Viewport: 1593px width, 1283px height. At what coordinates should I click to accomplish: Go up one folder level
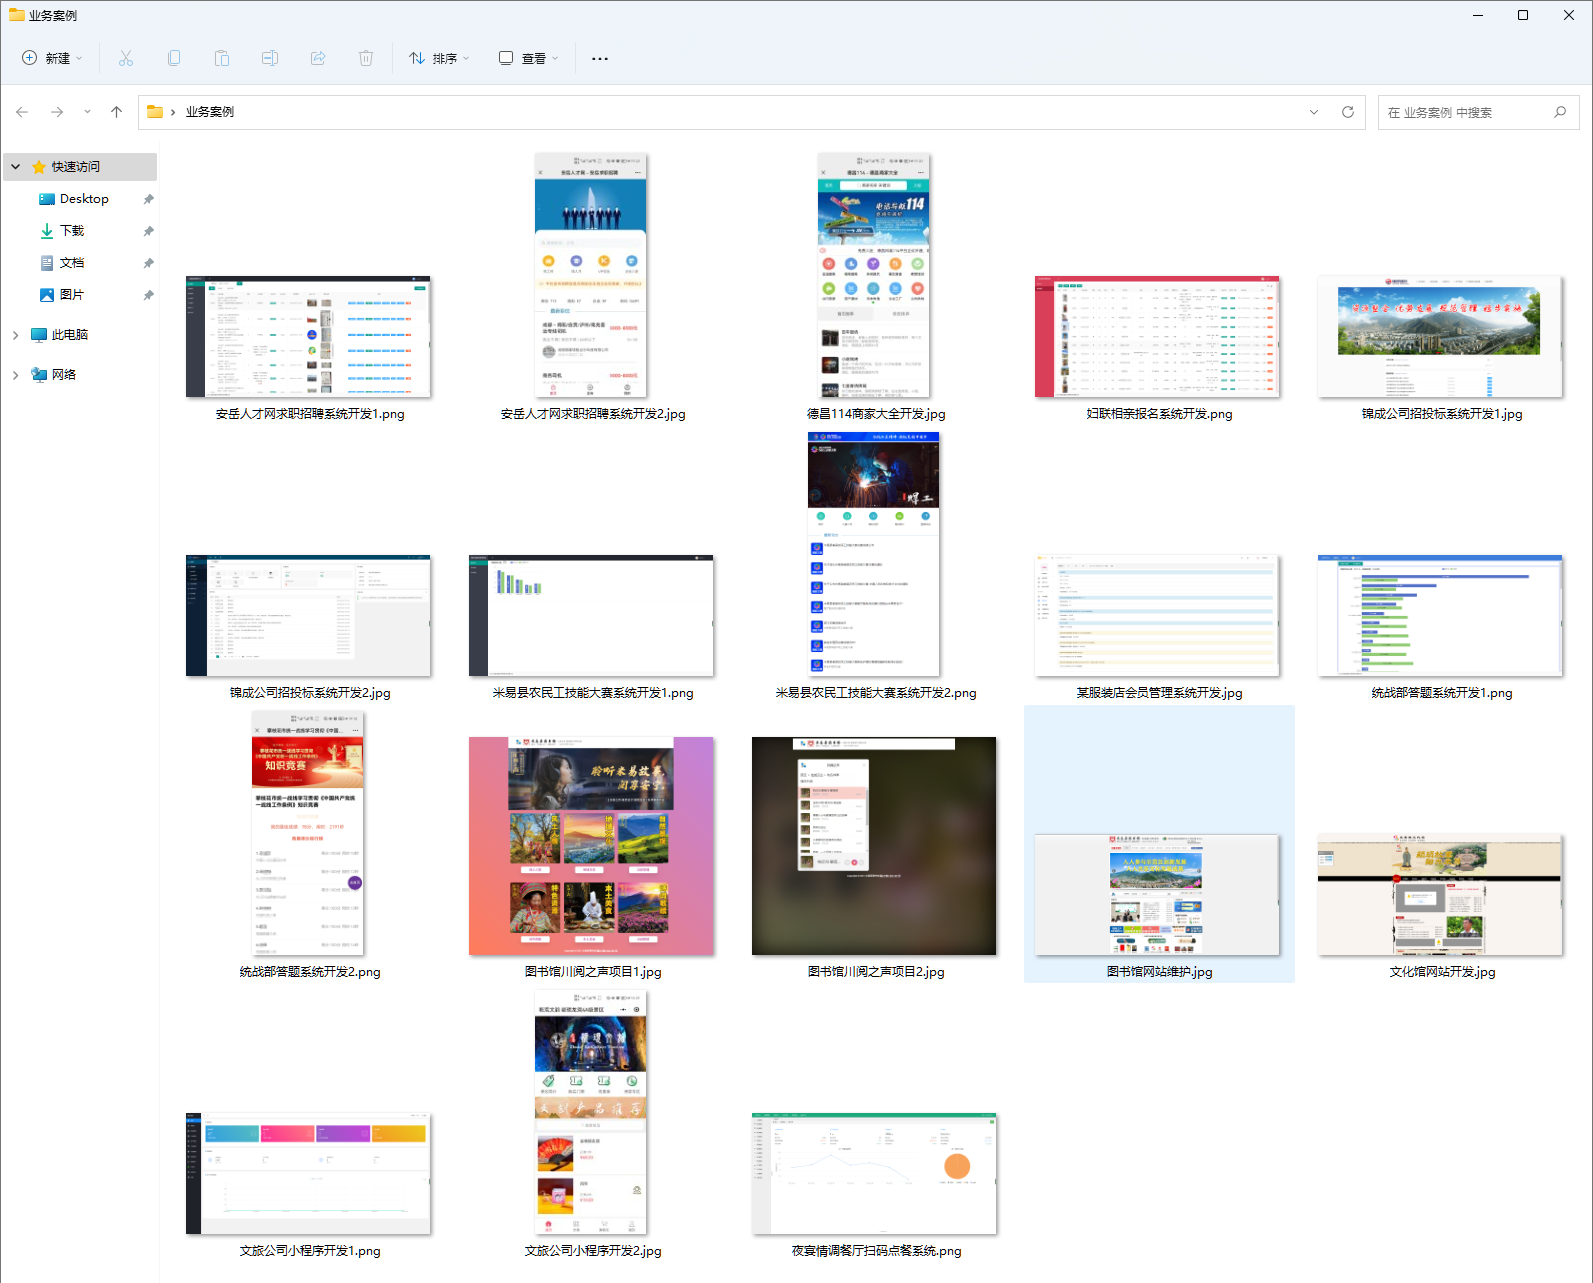(x=117, y=112)
